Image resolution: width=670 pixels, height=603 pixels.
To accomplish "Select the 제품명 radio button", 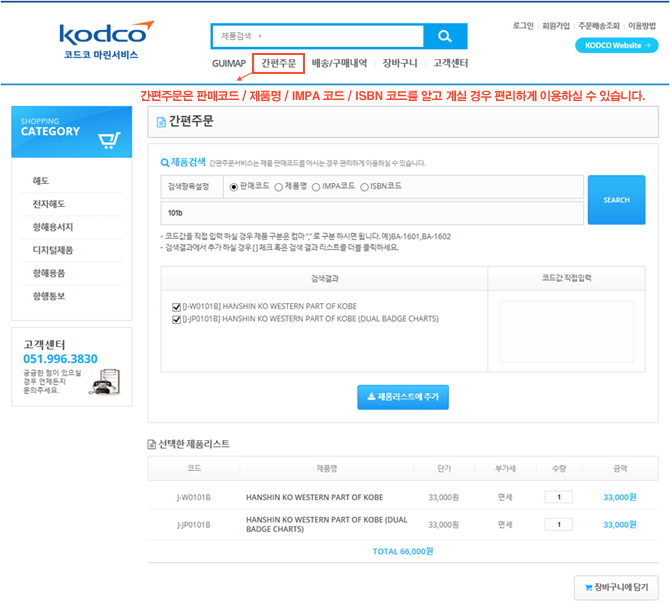I will 279,187.
